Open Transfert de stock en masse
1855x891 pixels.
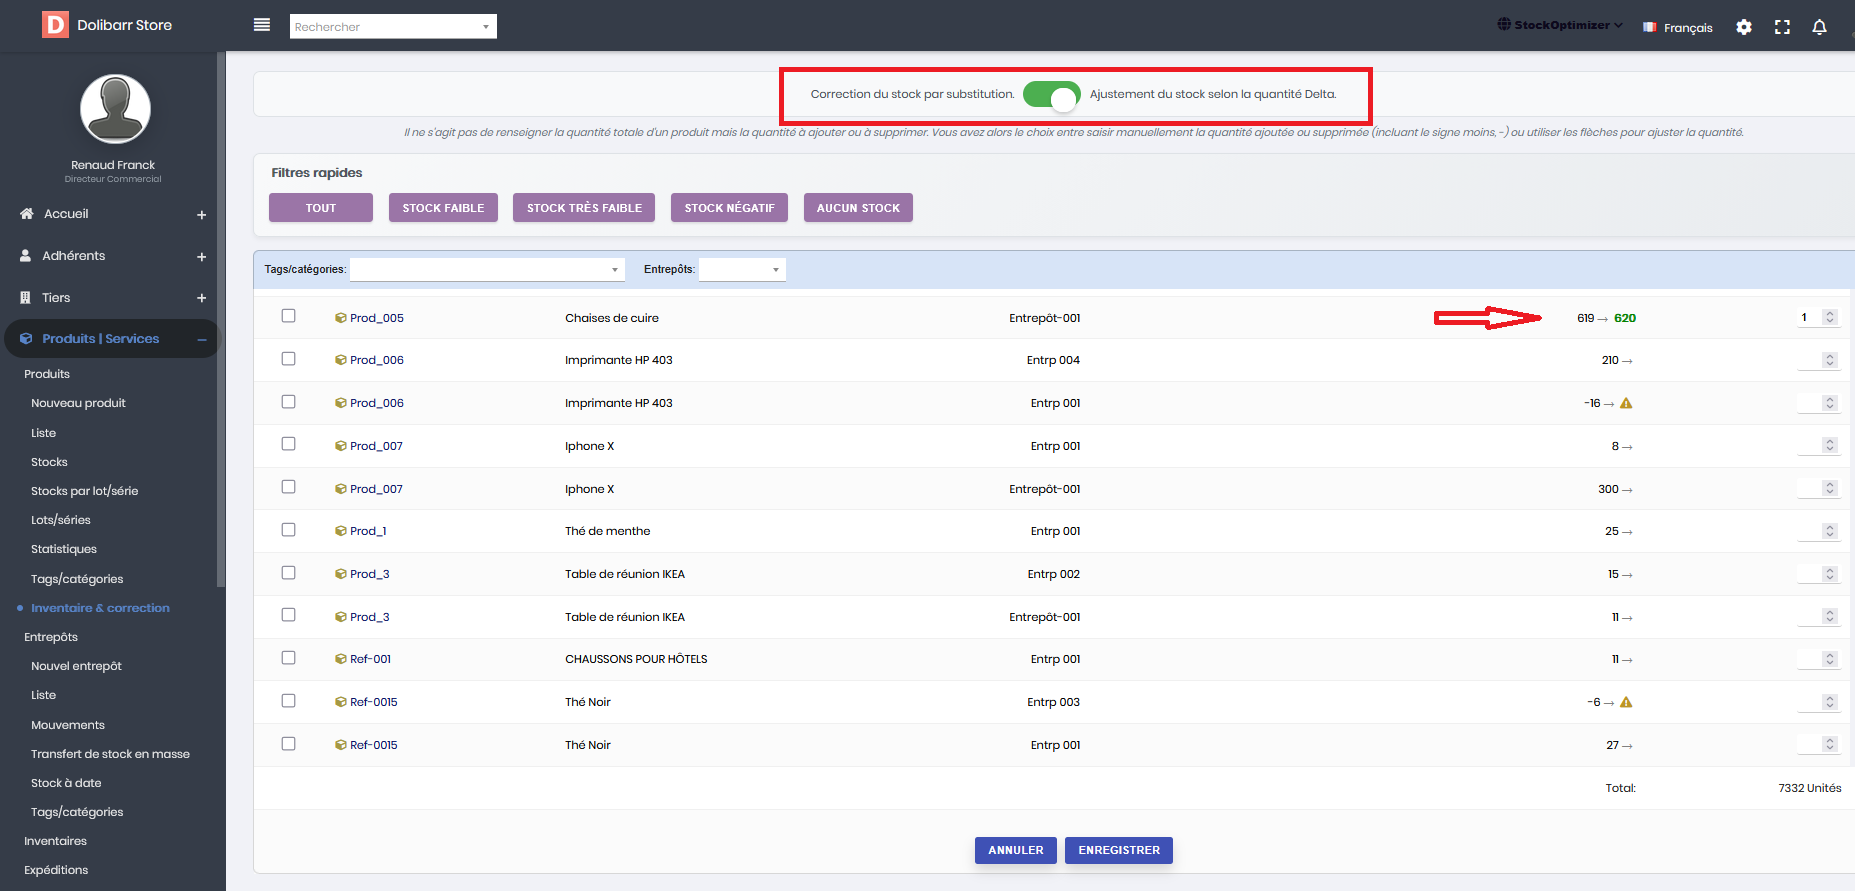click(110, 754)
